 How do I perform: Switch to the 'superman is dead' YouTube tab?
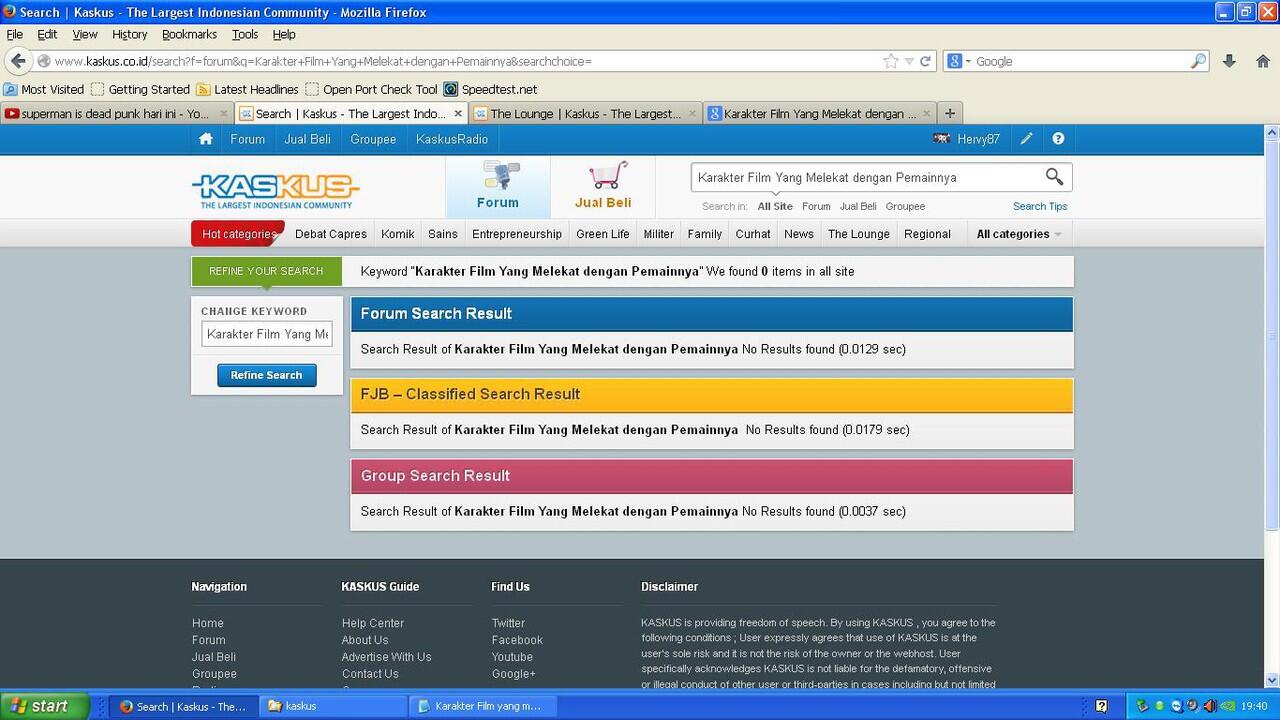(117, 114)
